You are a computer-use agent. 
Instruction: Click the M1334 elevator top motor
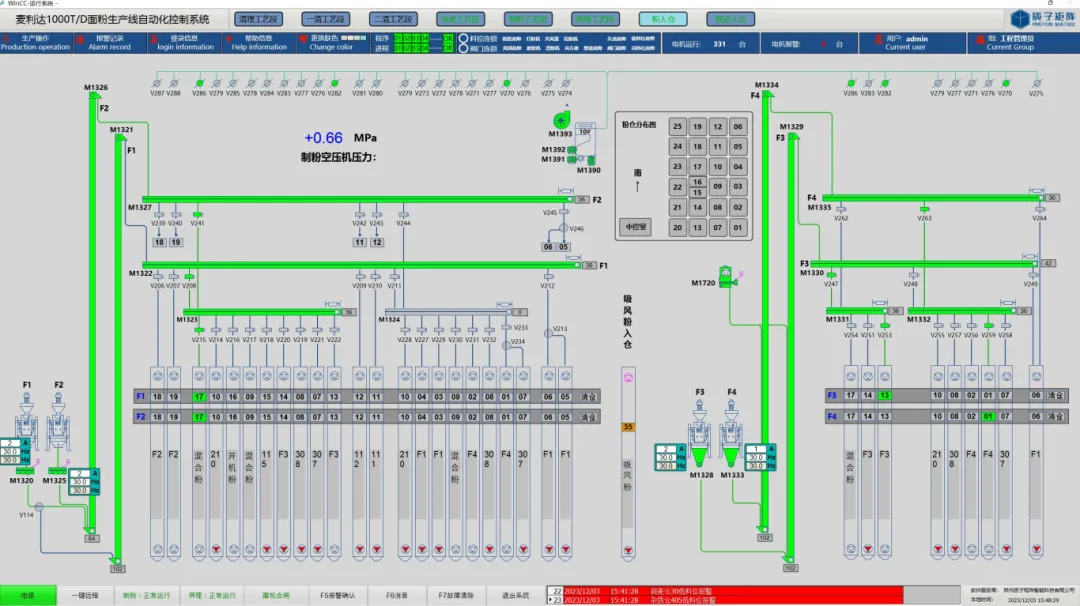(767, 94)
